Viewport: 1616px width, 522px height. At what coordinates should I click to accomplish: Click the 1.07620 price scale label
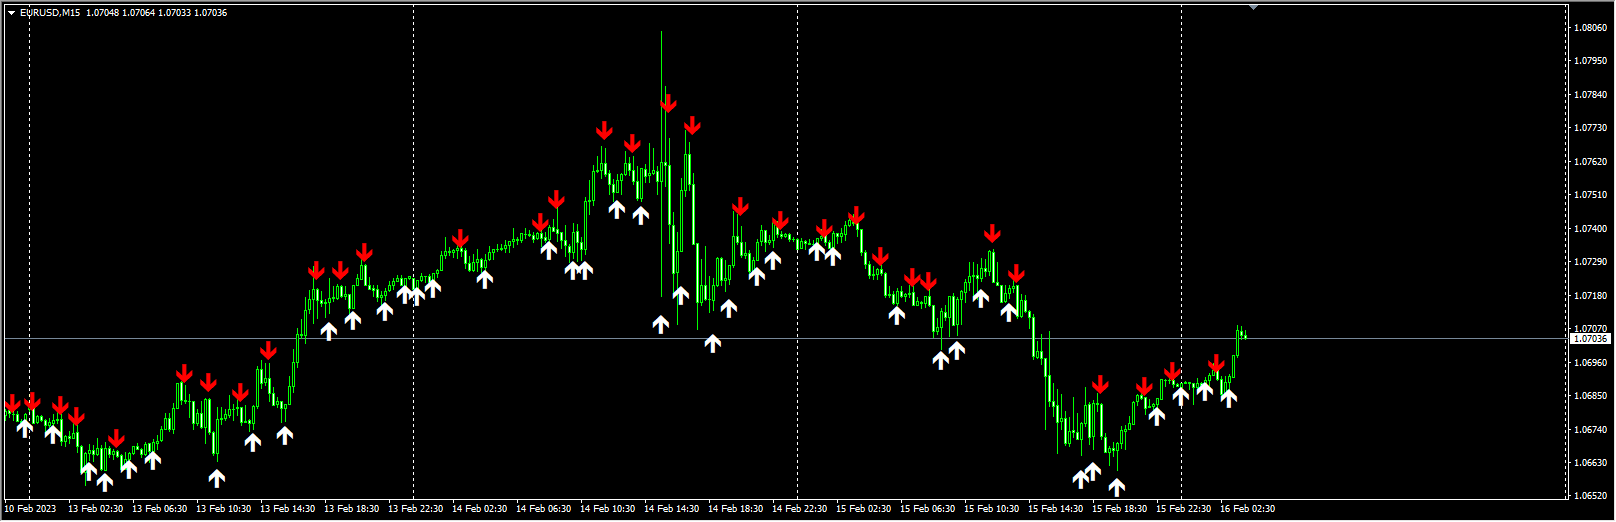(x=1590, y=162)
